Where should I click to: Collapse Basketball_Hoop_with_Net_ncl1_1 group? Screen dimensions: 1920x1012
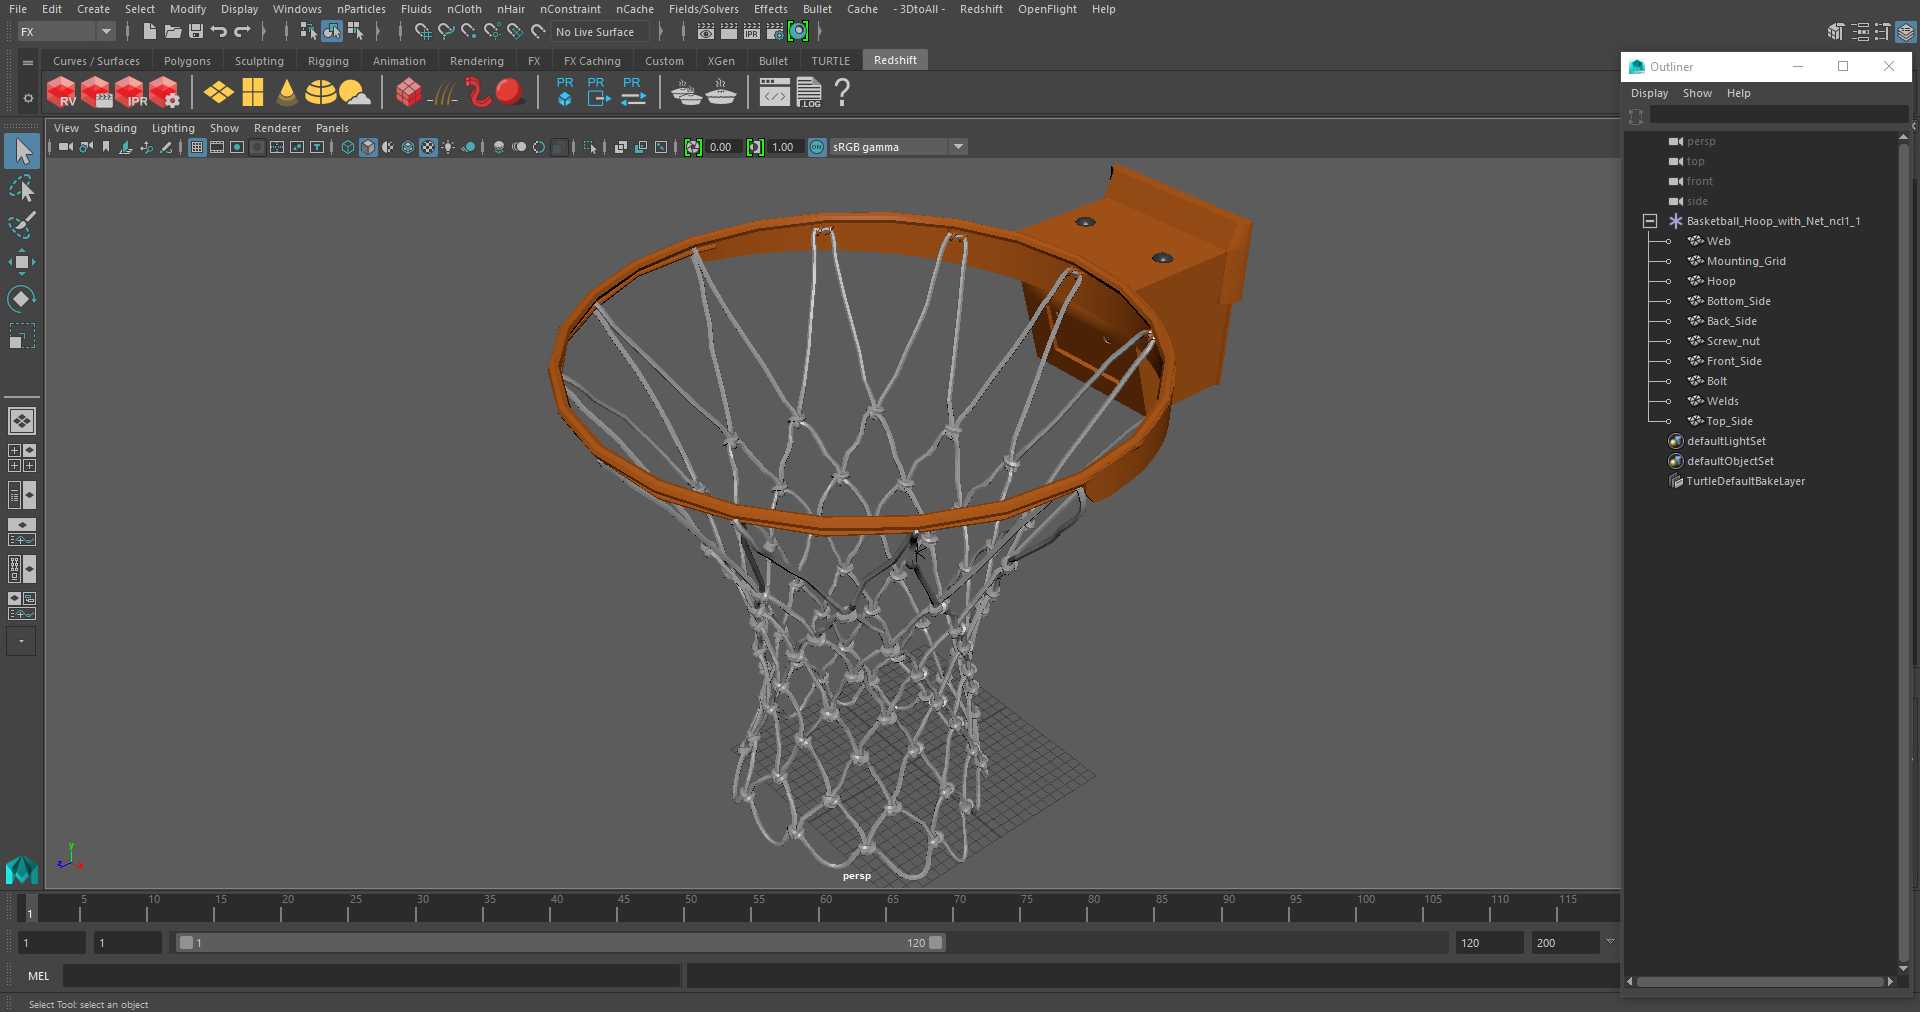coord(1650,221)
